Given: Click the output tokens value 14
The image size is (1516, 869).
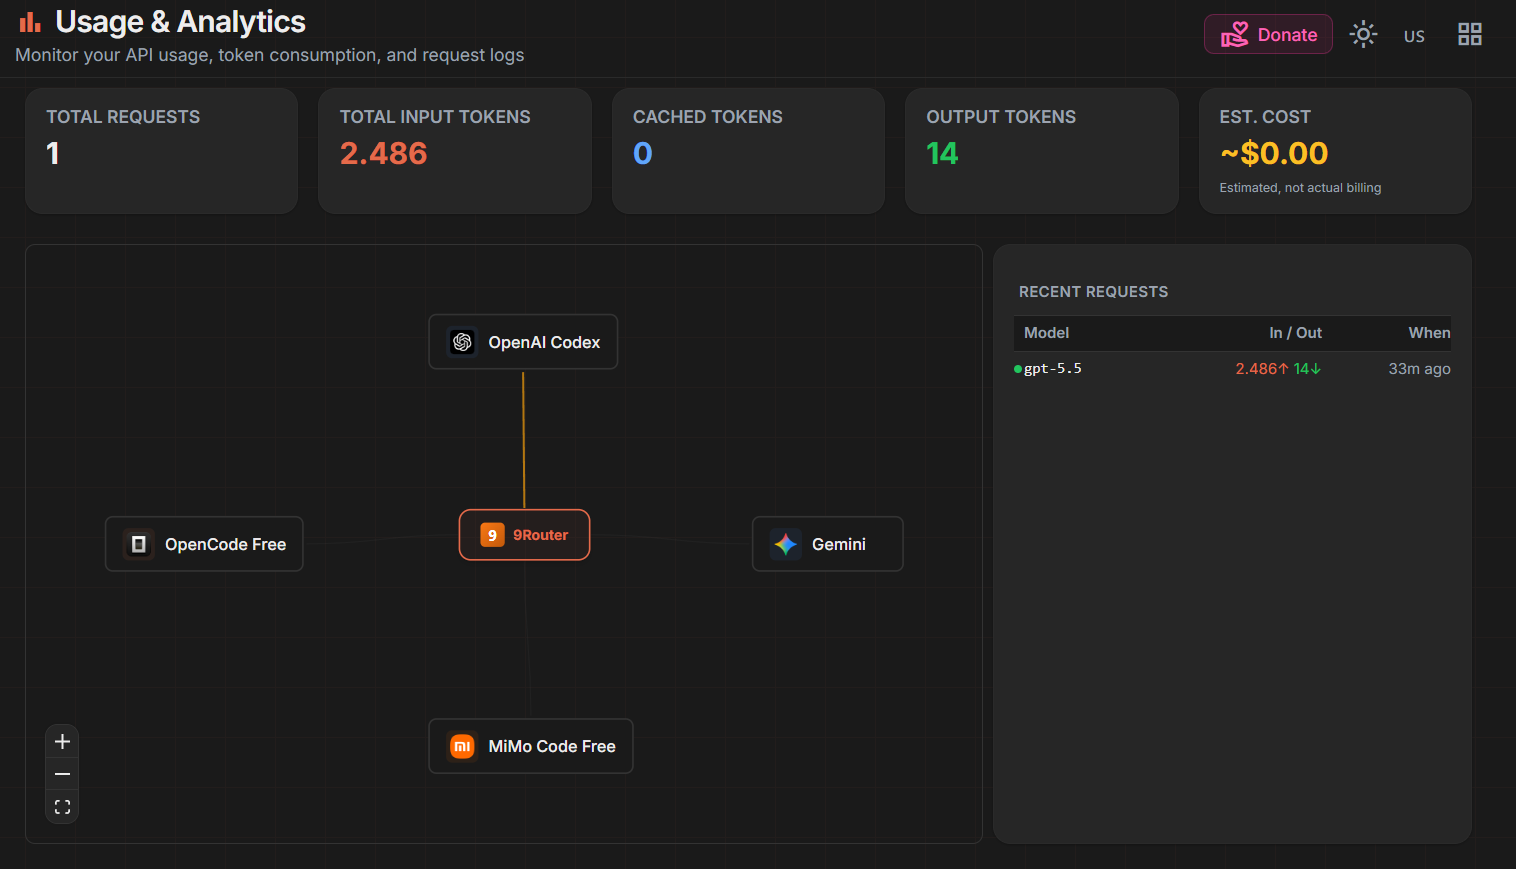Looking at the screenshot, I should 942,153.
